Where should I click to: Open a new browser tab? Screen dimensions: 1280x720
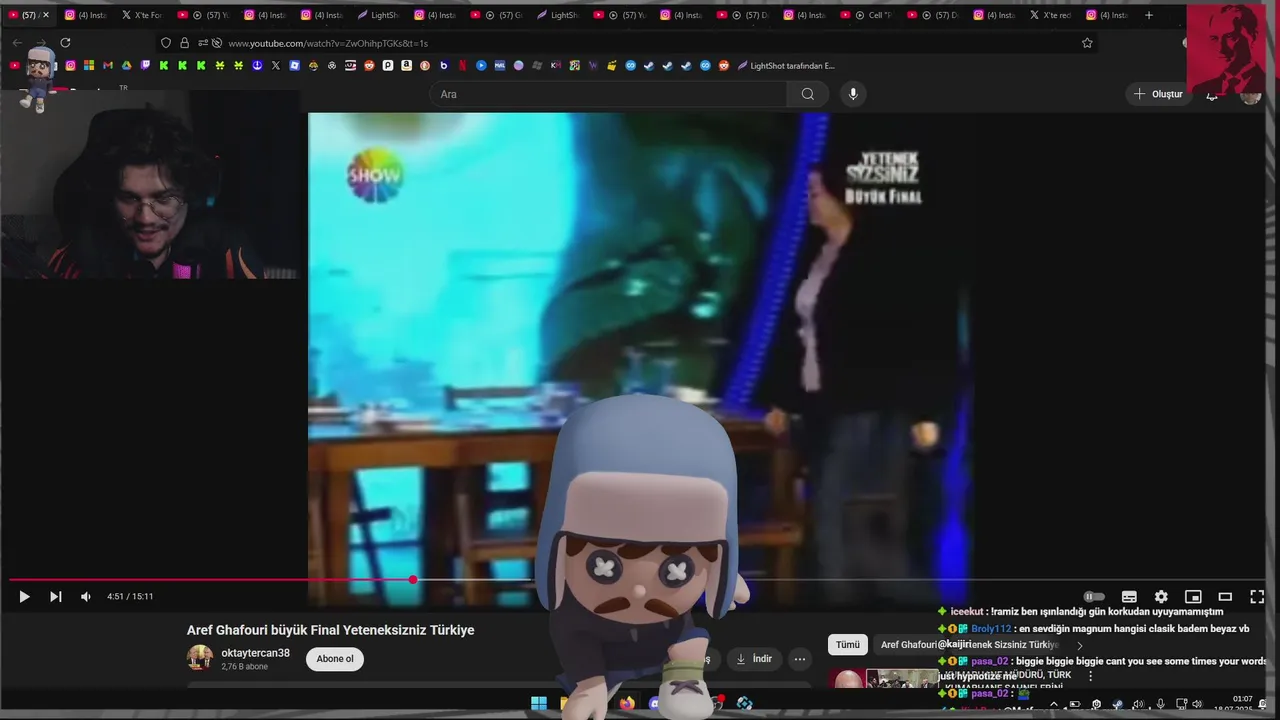pyautogui.click(x=1149, y=15)
